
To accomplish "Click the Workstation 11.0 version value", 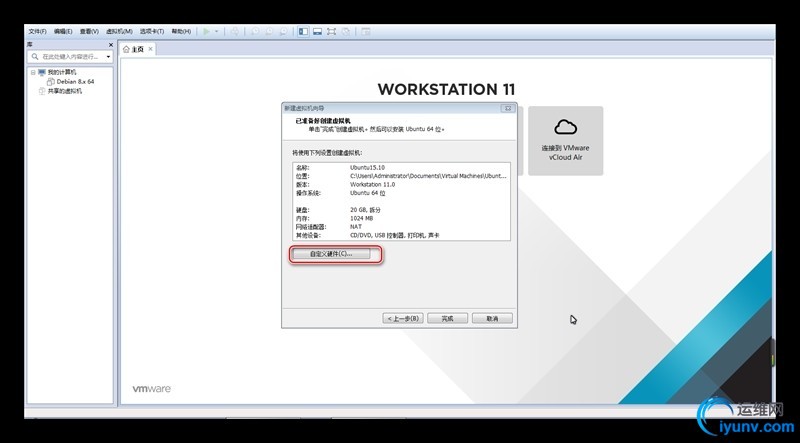I will tap(372, 184).
